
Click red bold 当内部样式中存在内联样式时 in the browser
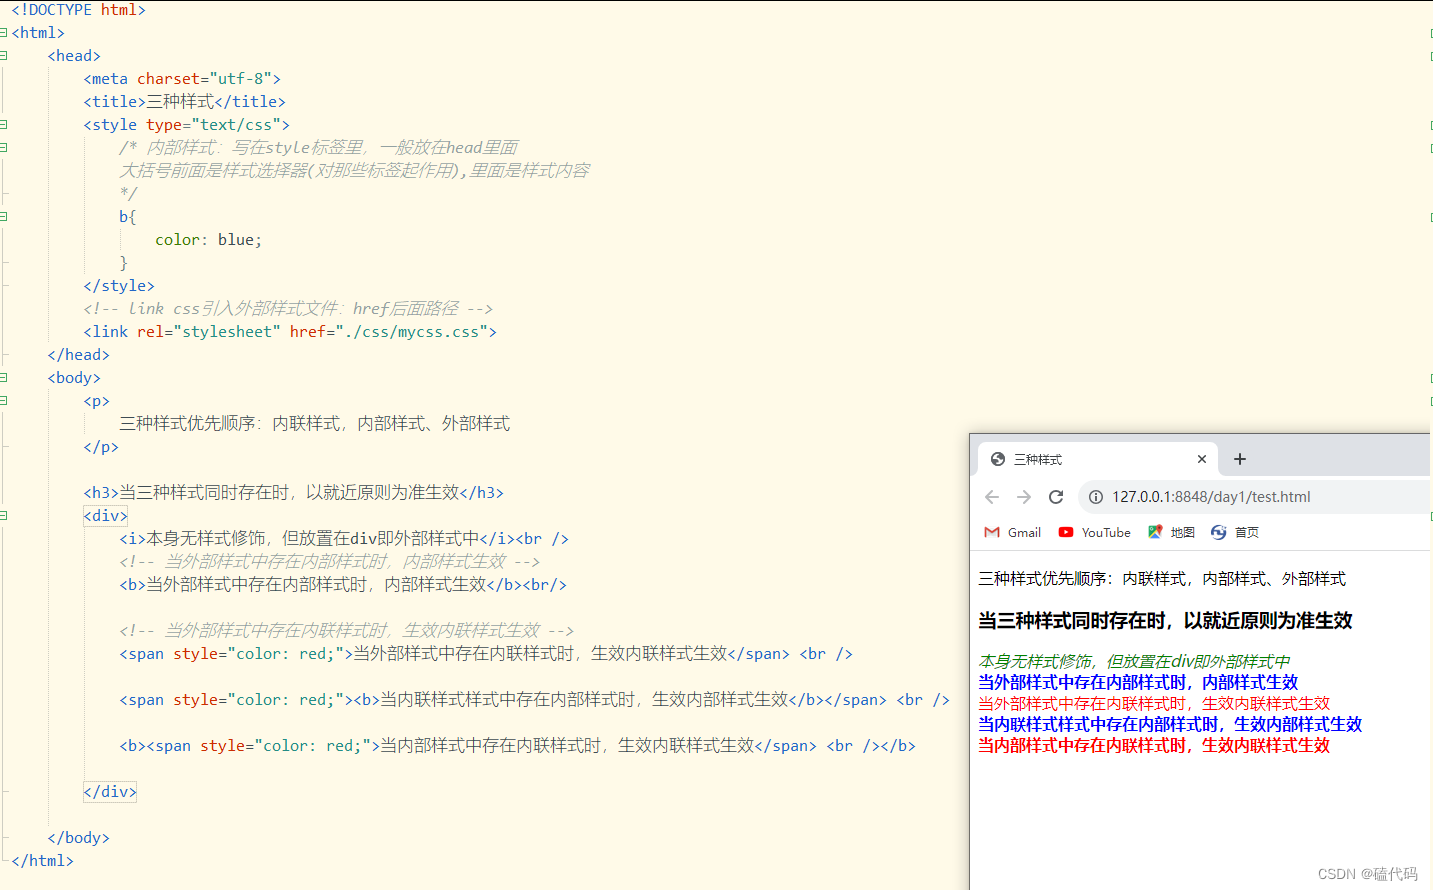[x=1154, y=745]
